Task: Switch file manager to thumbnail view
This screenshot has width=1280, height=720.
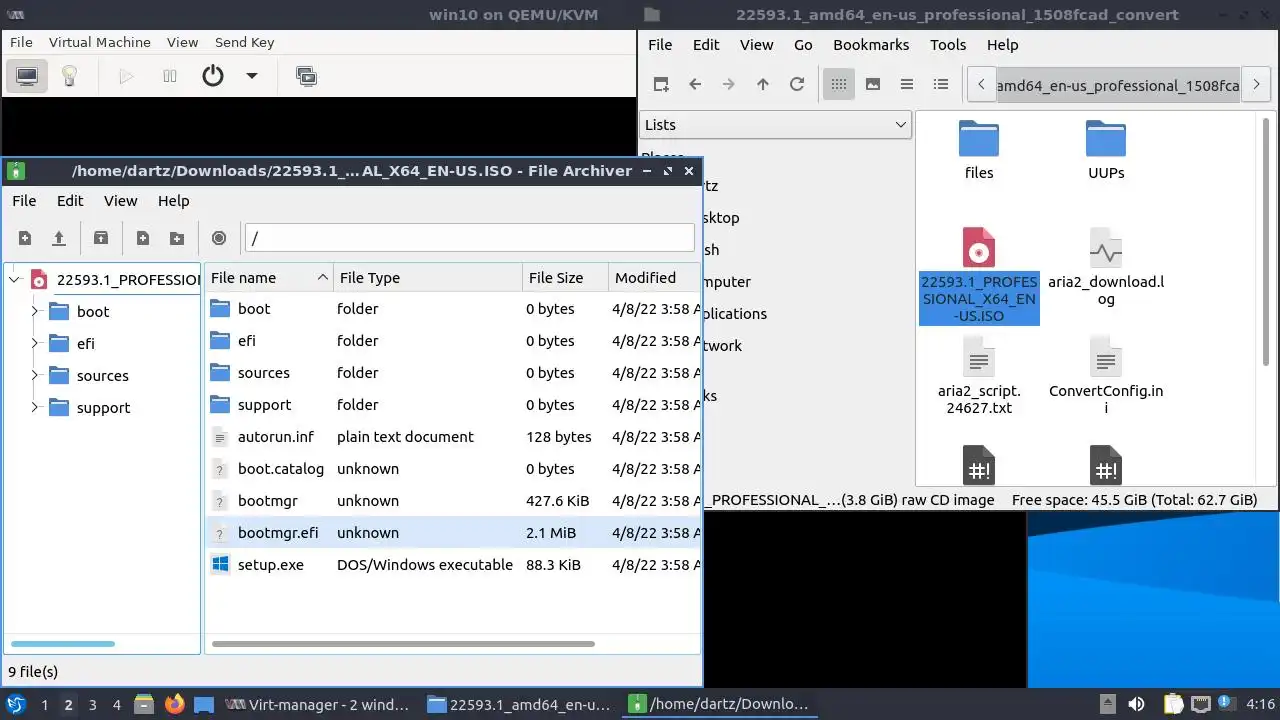Action: pos(873,84)
